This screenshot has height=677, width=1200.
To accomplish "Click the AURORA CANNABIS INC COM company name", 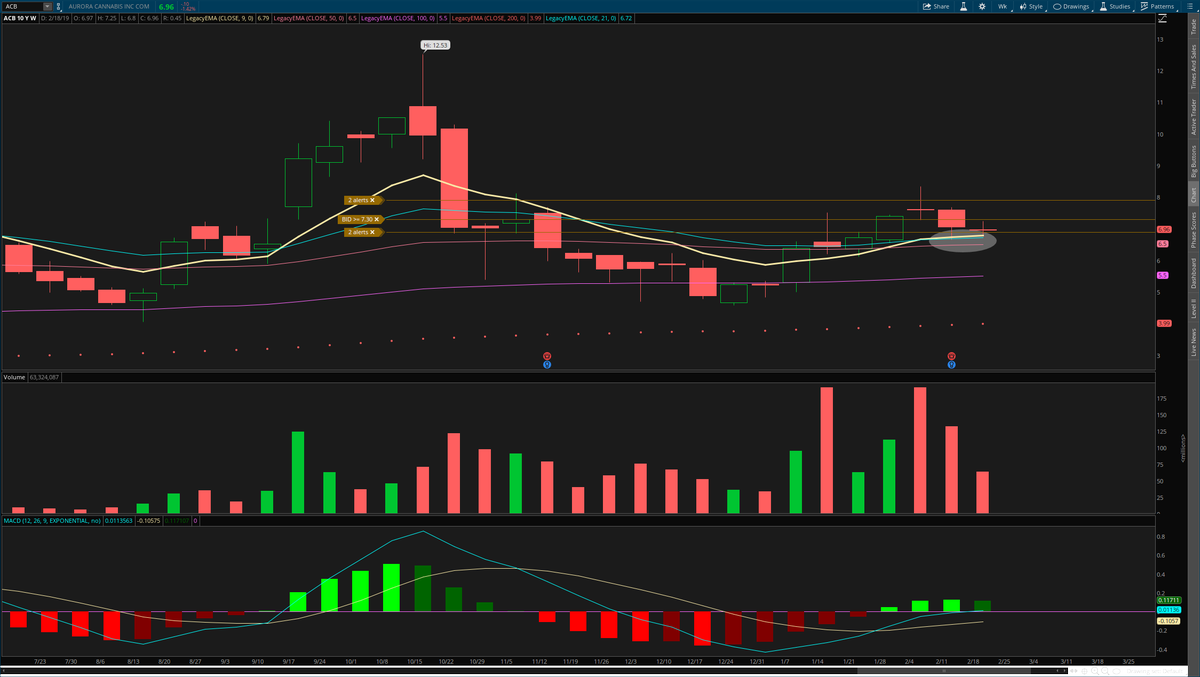I will click(111, 6).
